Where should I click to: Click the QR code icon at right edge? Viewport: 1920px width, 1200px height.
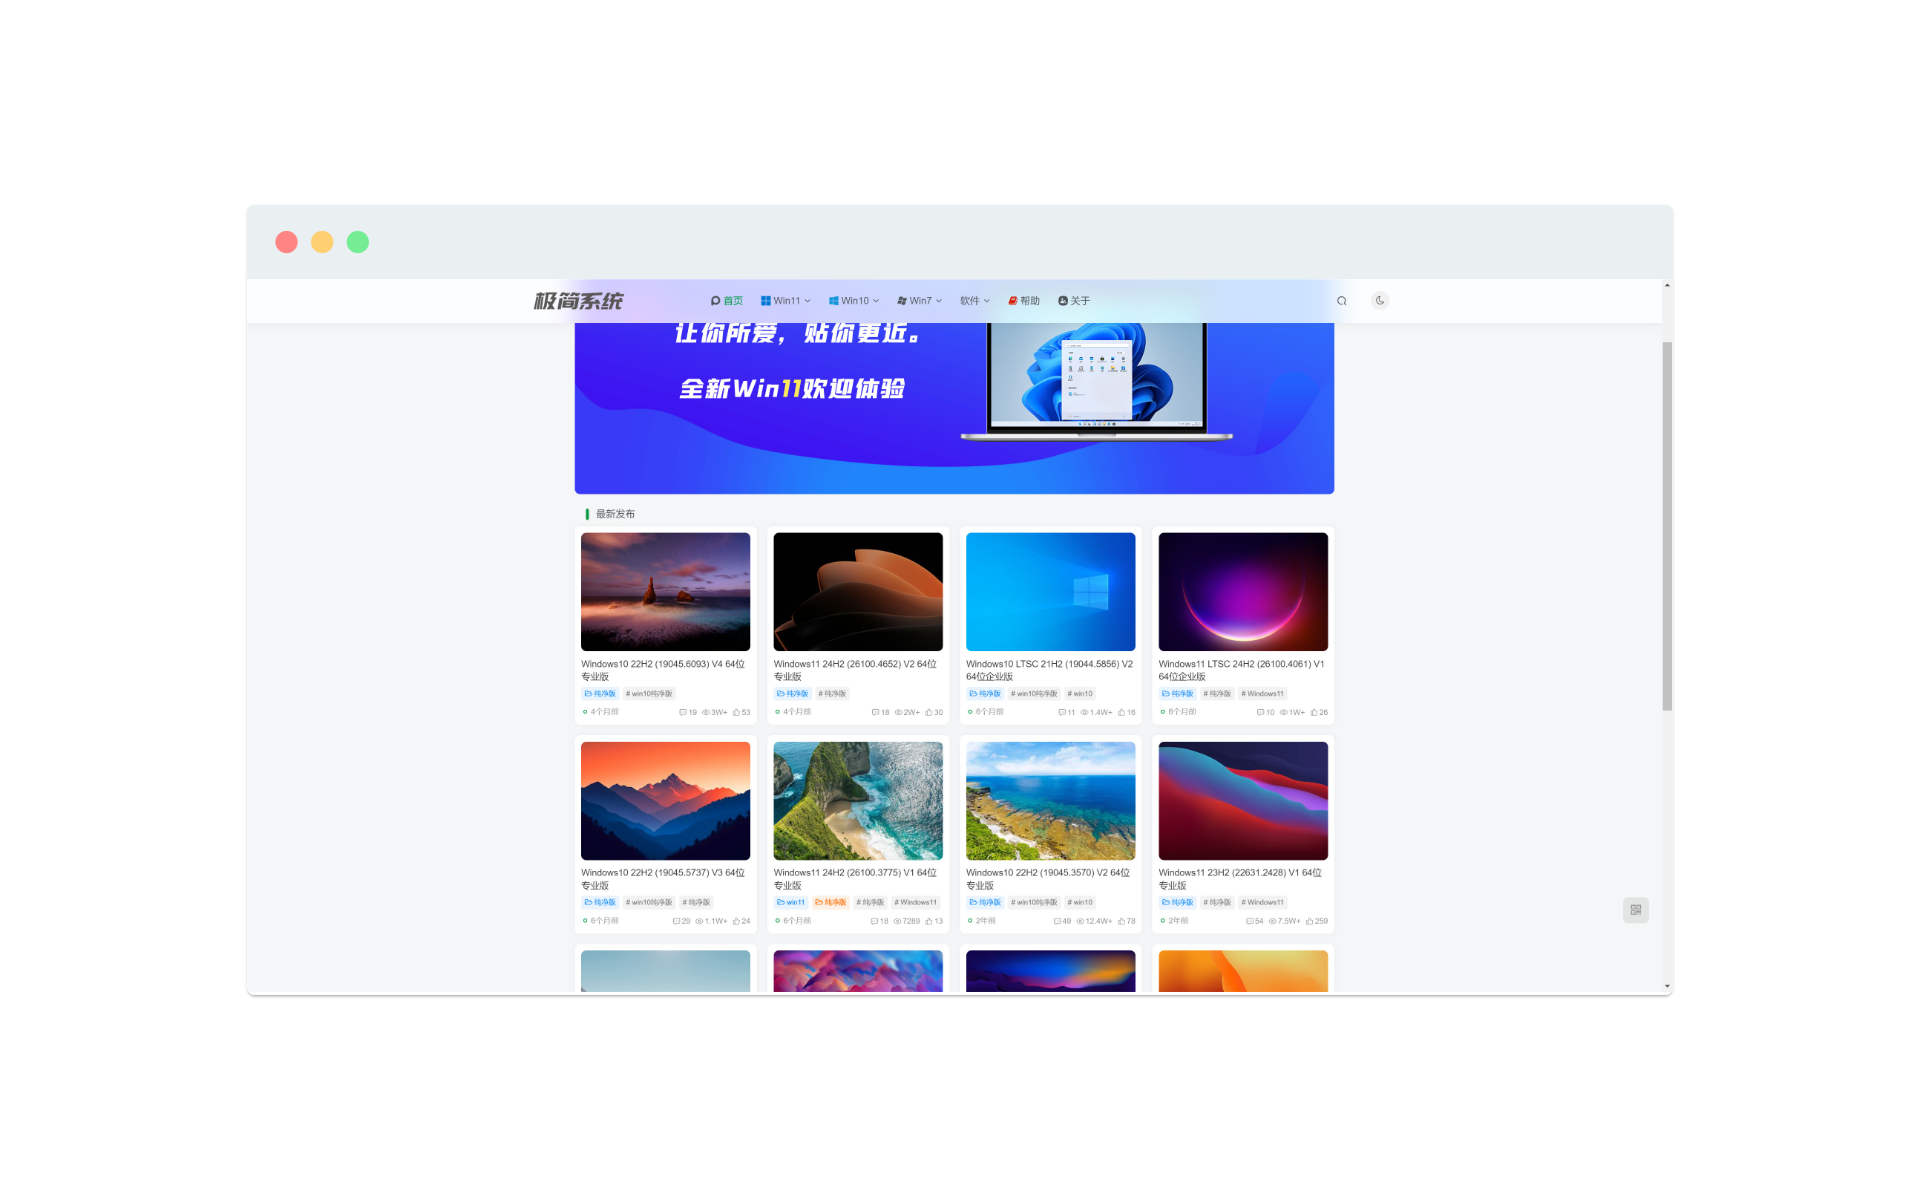(1636, 910)
